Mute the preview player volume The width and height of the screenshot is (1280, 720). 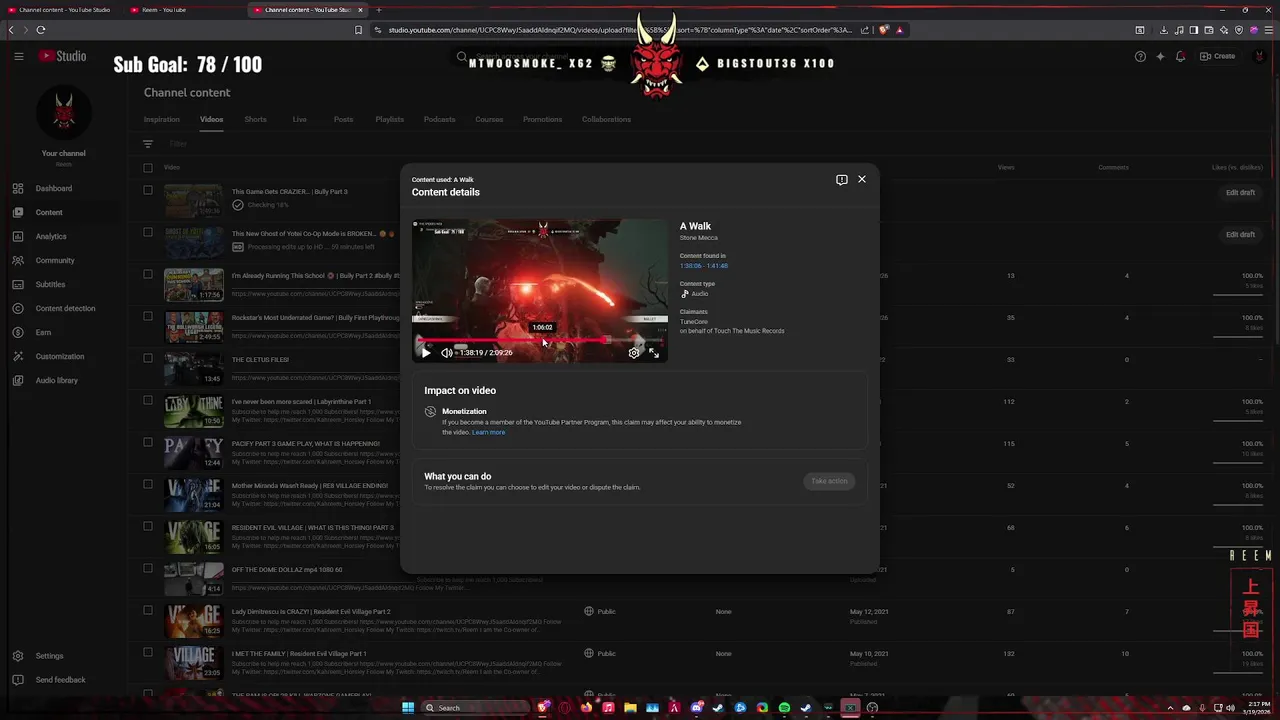pyautogui.click(x=446, y=352)
